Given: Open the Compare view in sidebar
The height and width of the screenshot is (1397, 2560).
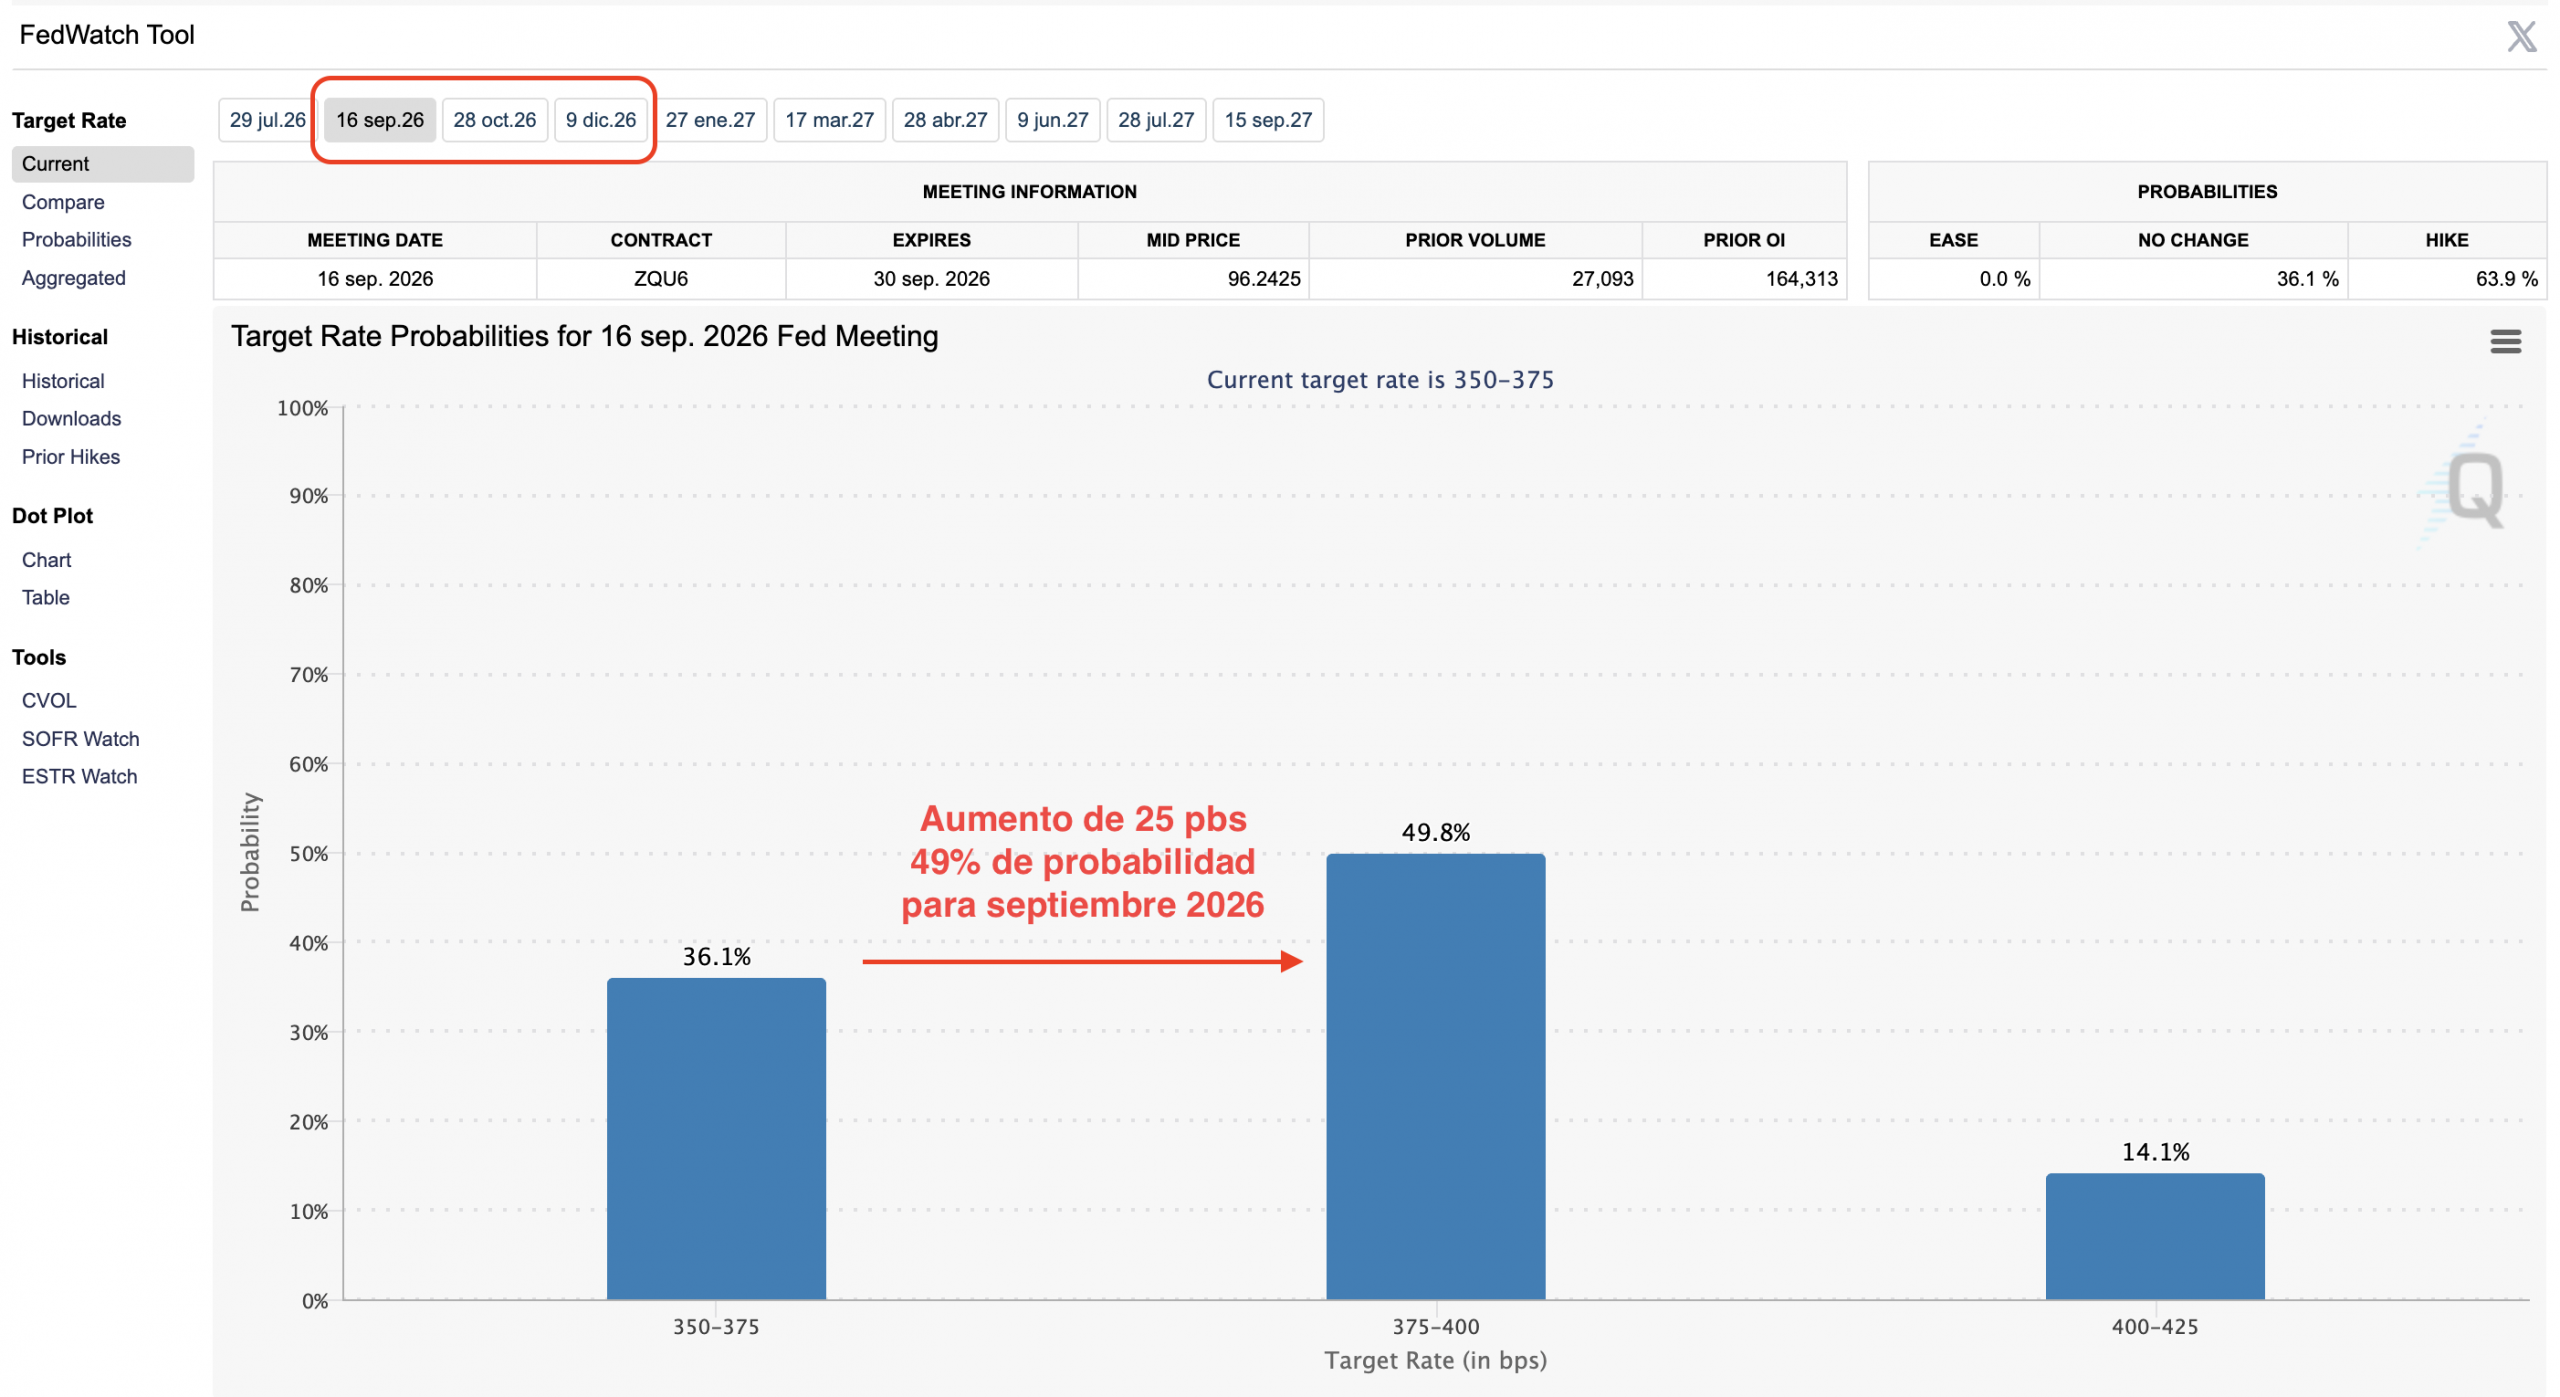Looking at the screenshot, I should coord(63,202).
